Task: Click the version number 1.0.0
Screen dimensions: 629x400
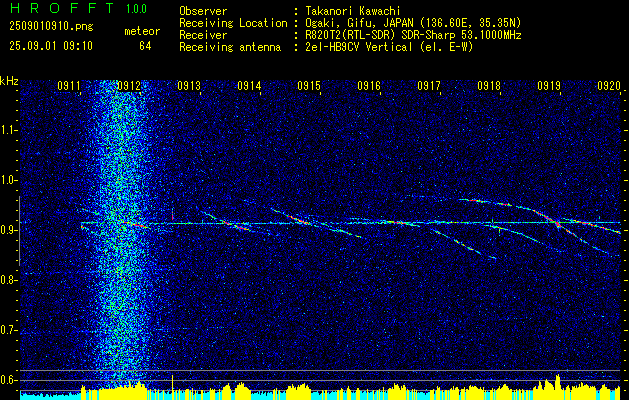Action: click(x=136, y=9)
